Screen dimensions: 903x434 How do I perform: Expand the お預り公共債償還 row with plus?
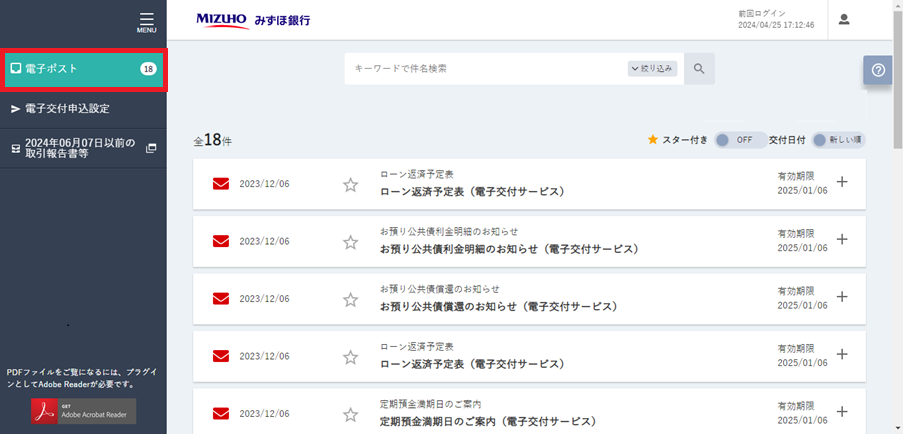point(842,297)
